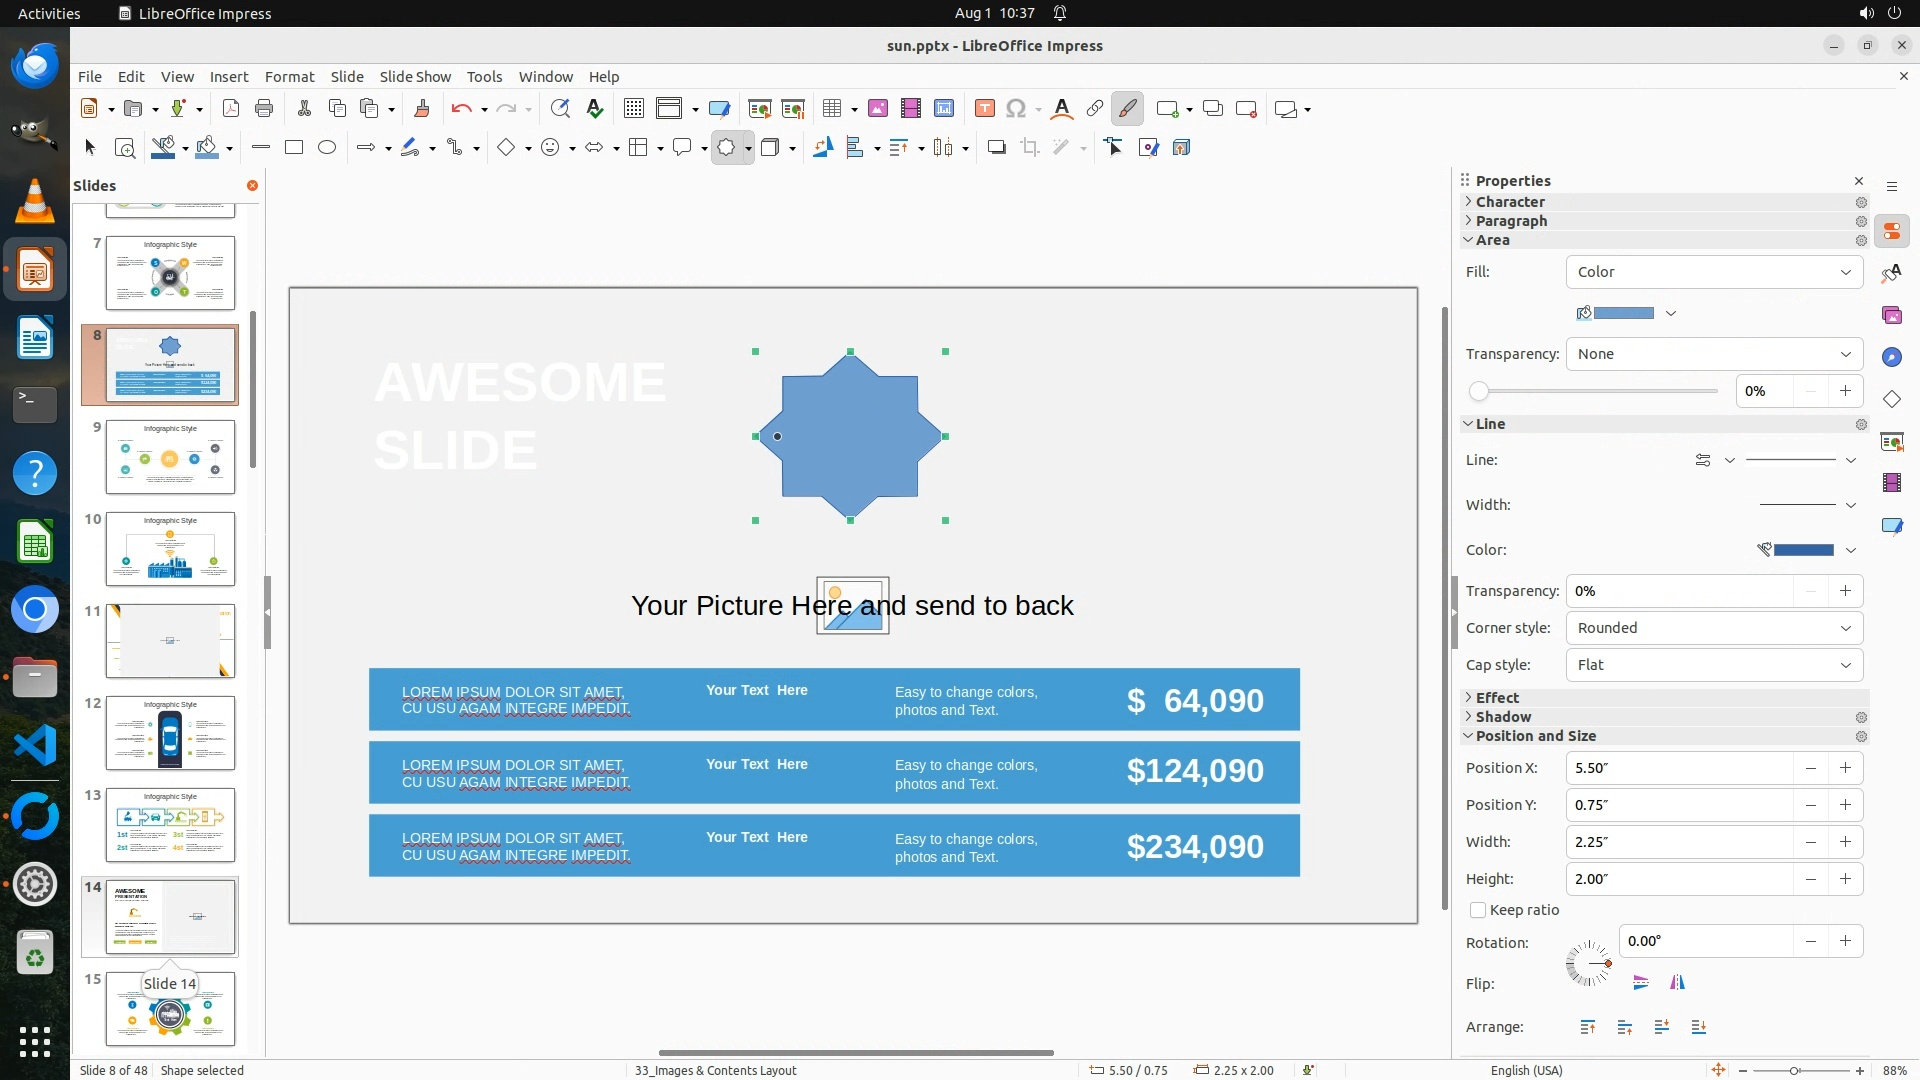Click the Flip Vertically icon in Properties
This screenshot has width=1920, height=1080.
[1641, 984]
